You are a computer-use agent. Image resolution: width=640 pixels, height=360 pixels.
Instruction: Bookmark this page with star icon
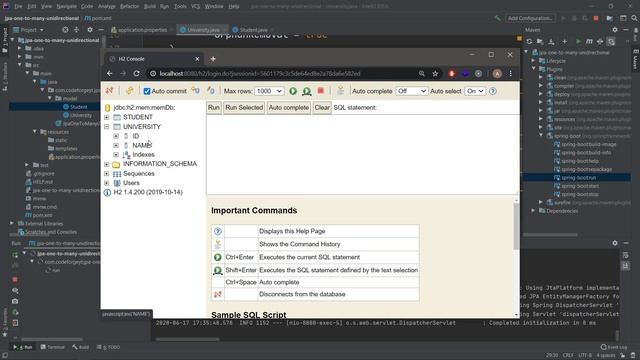coord(435,73)
